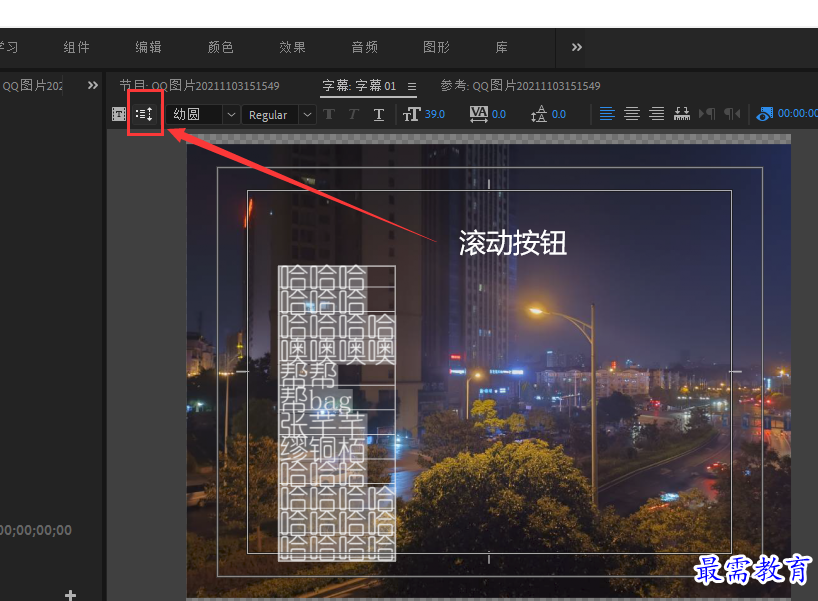Click the 帮bag text line in the title
818x601 pixels.
point(316,400)
